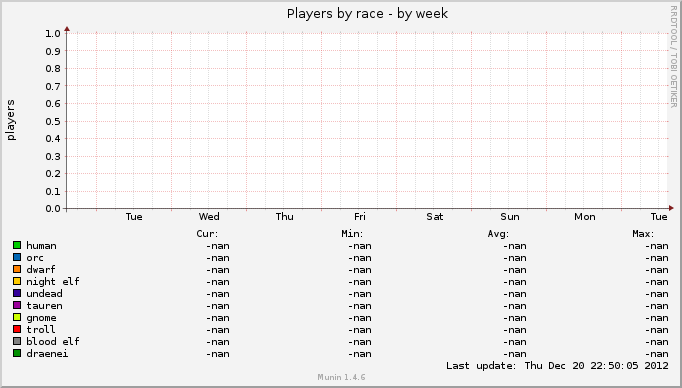682x388 pixels.
Task: Click the 'Max:' column header
Action: pyautogui.click(x=643, y=234)
